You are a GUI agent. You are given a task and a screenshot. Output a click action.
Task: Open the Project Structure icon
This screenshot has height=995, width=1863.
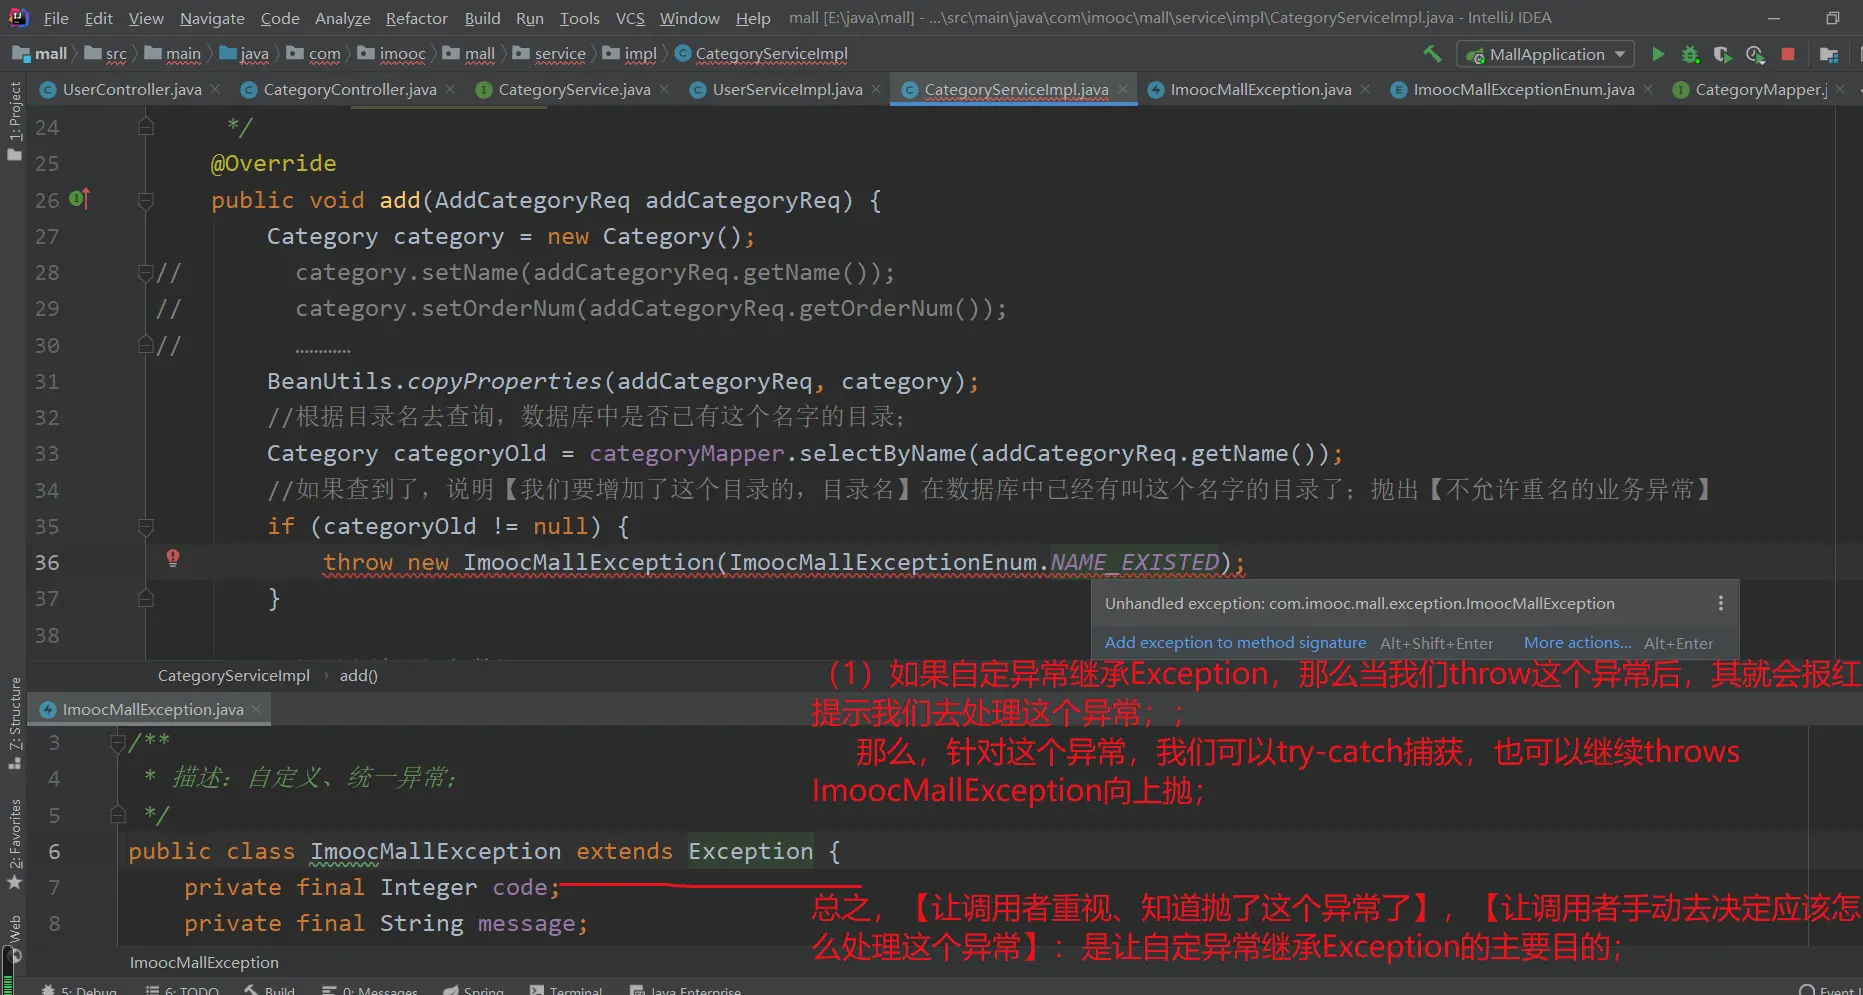pos(1829,54)
